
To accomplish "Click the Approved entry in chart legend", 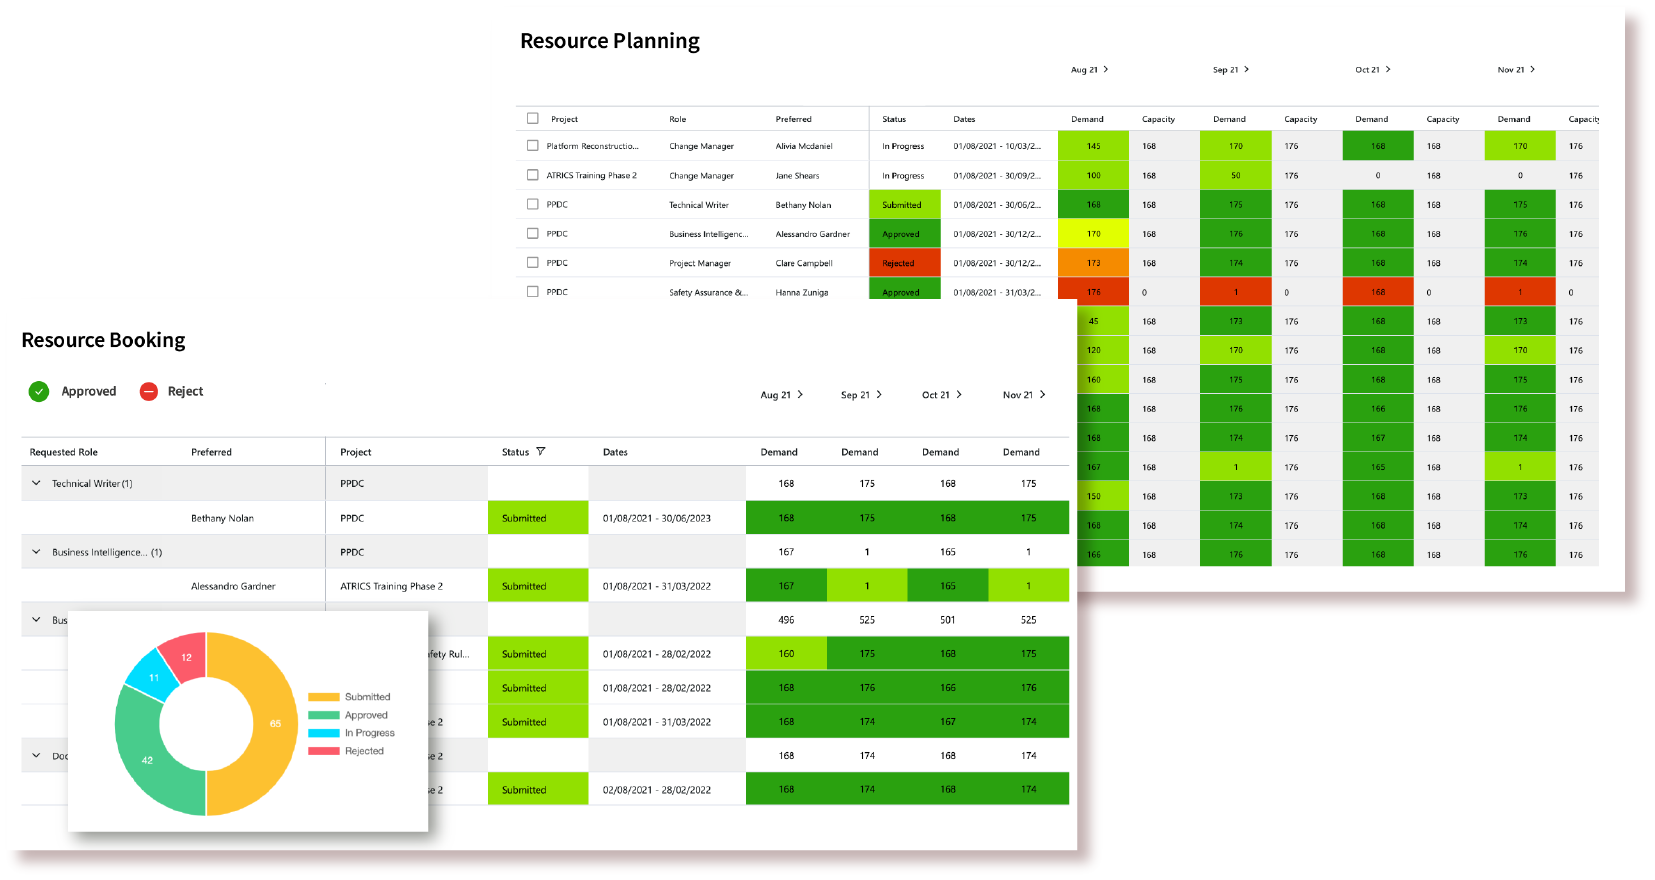I will coord(366,716).
